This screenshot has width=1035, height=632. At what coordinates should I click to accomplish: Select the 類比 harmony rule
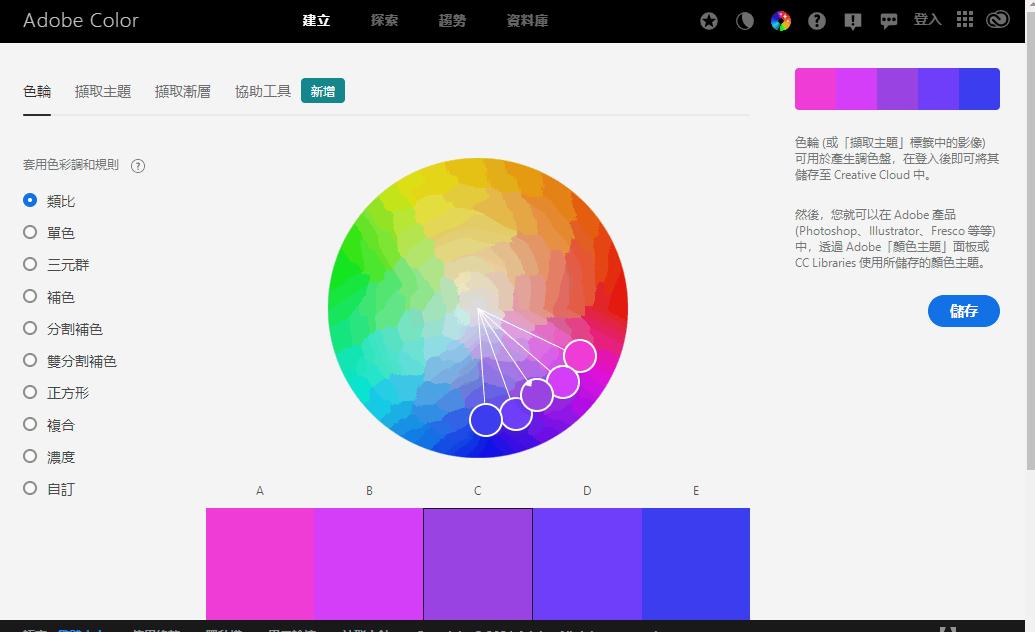50,201
